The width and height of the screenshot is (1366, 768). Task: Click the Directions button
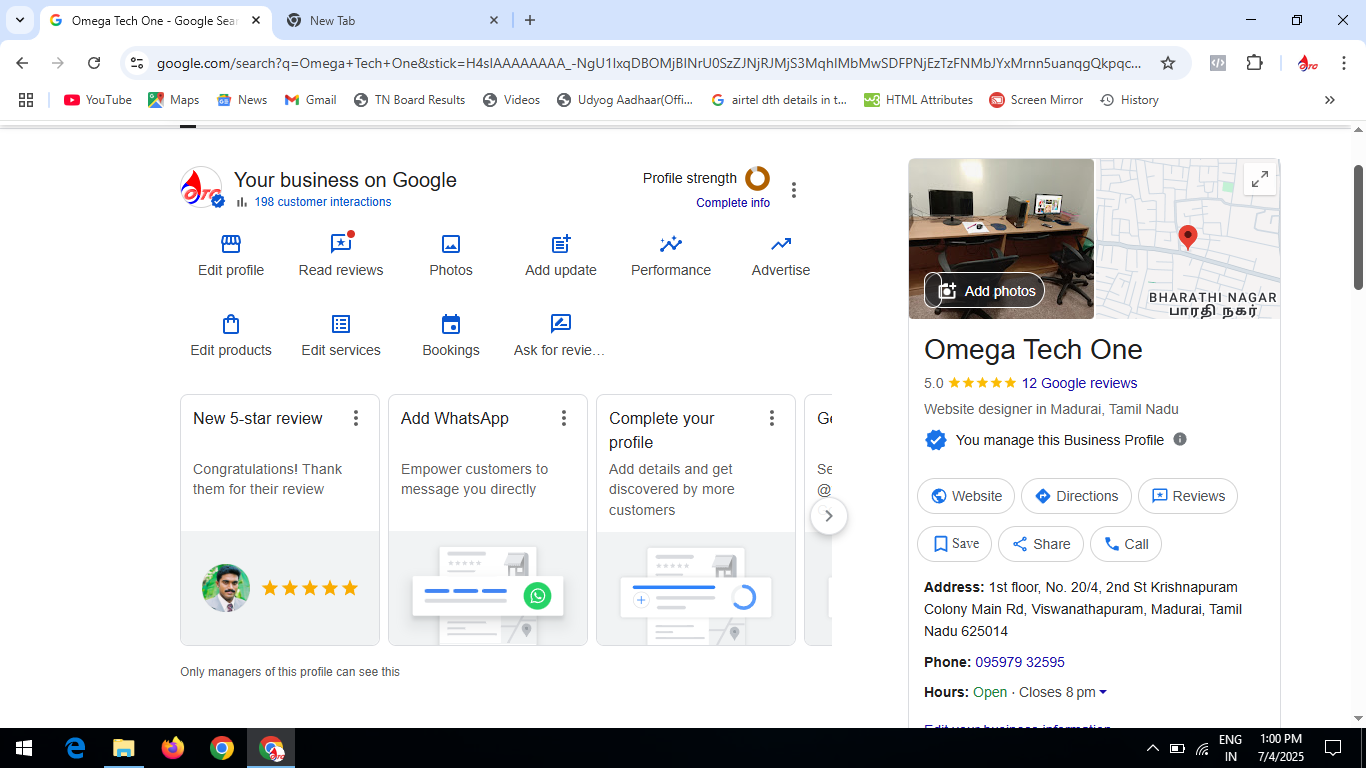point(1076,496)
